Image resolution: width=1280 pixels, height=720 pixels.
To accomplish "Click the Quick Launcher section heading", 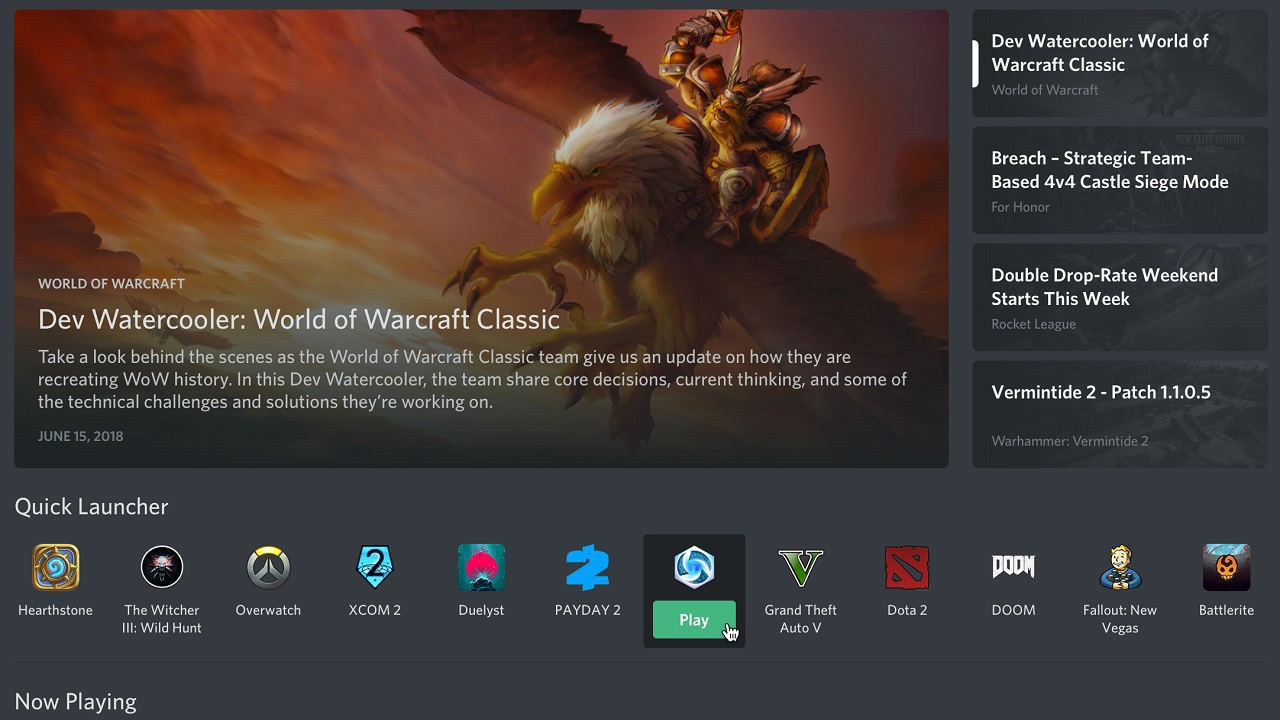I will click(91, 507).
